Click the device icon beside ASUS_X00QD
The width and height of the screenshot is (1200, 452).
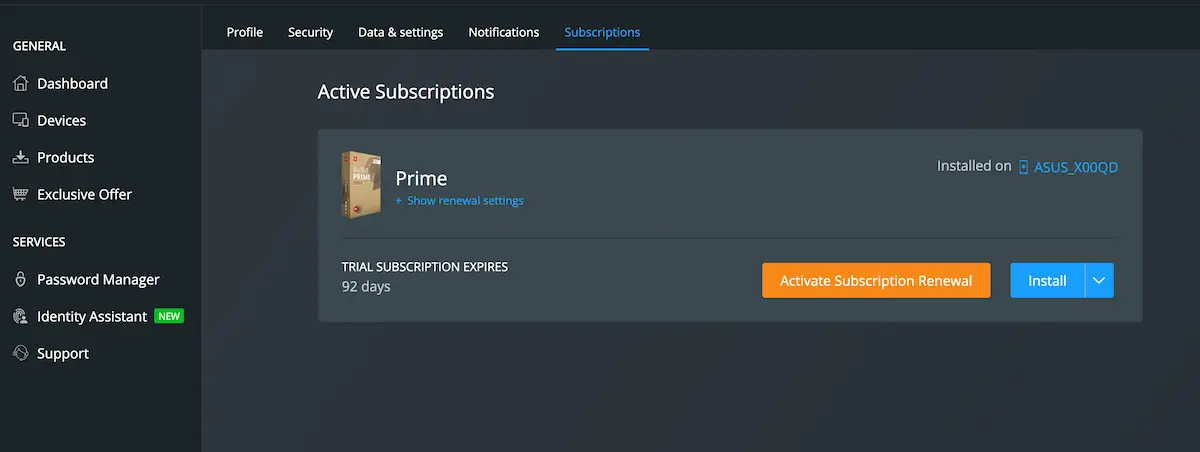tap(1023, 167)
